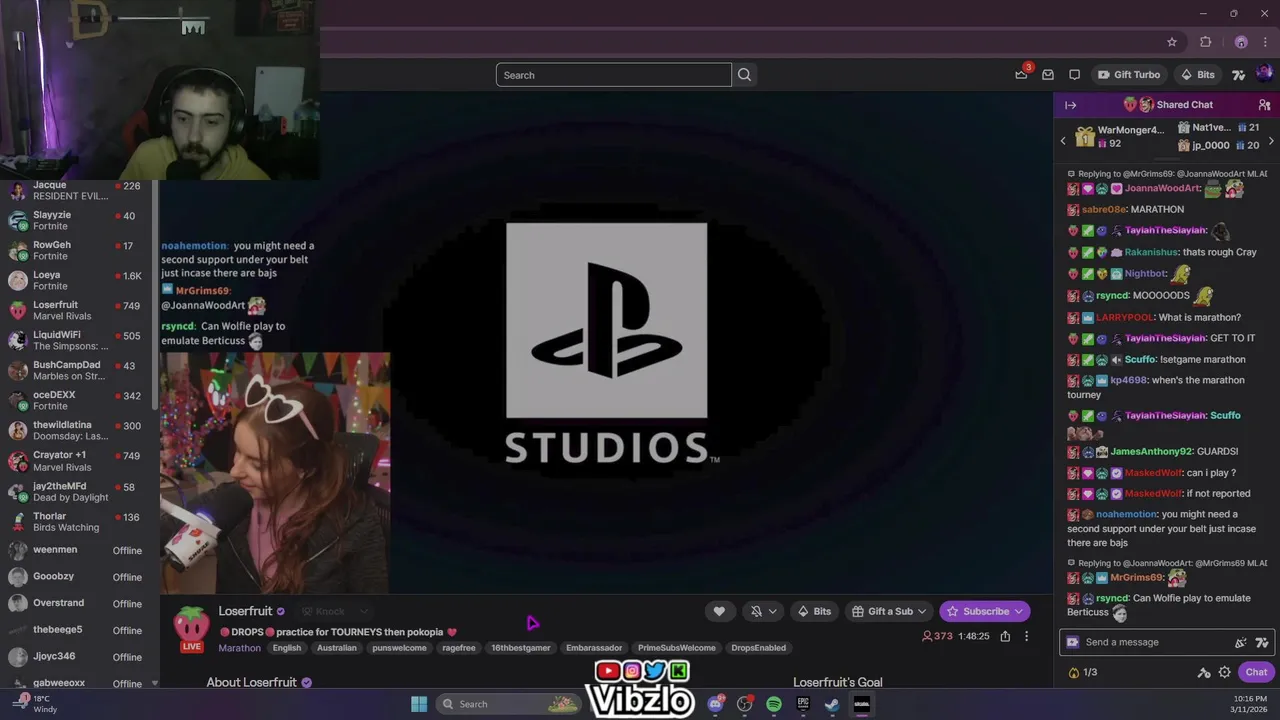Focus the Twitch search field
Screen dimensions: 1280x720
[x=614, y=75]
